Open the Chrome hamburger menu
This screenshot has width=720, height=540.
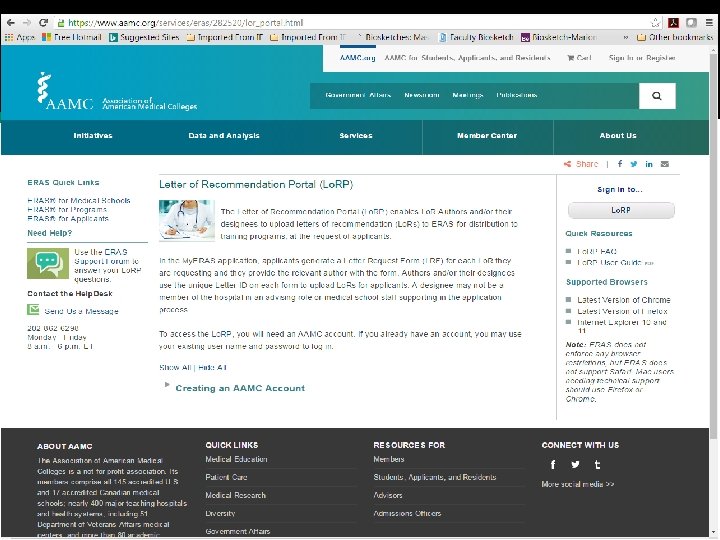709,22
